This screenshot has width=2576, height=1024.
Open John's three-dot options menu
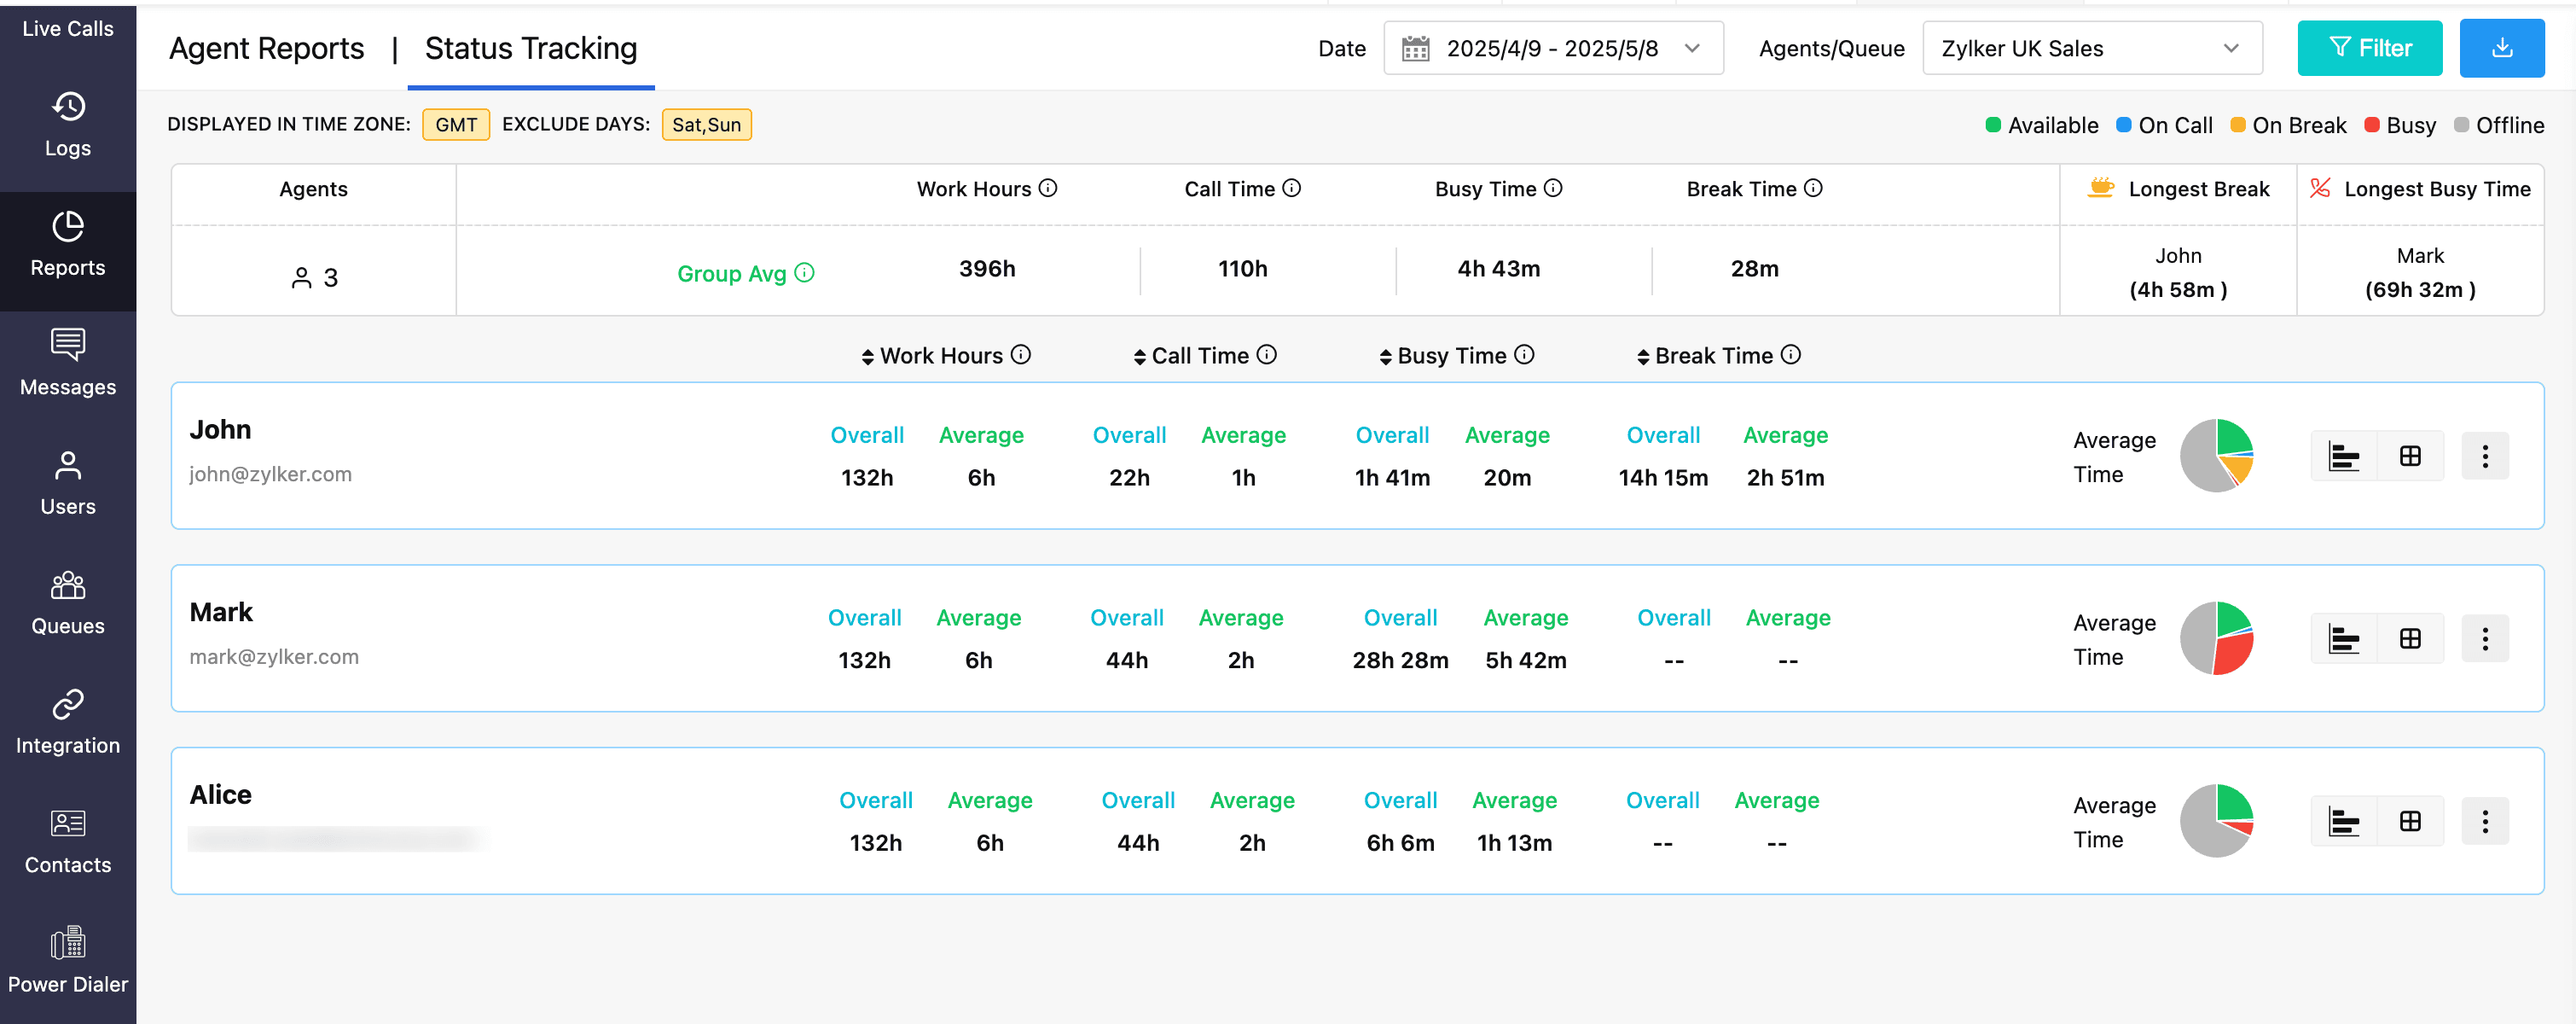(x=2484, y=456)
